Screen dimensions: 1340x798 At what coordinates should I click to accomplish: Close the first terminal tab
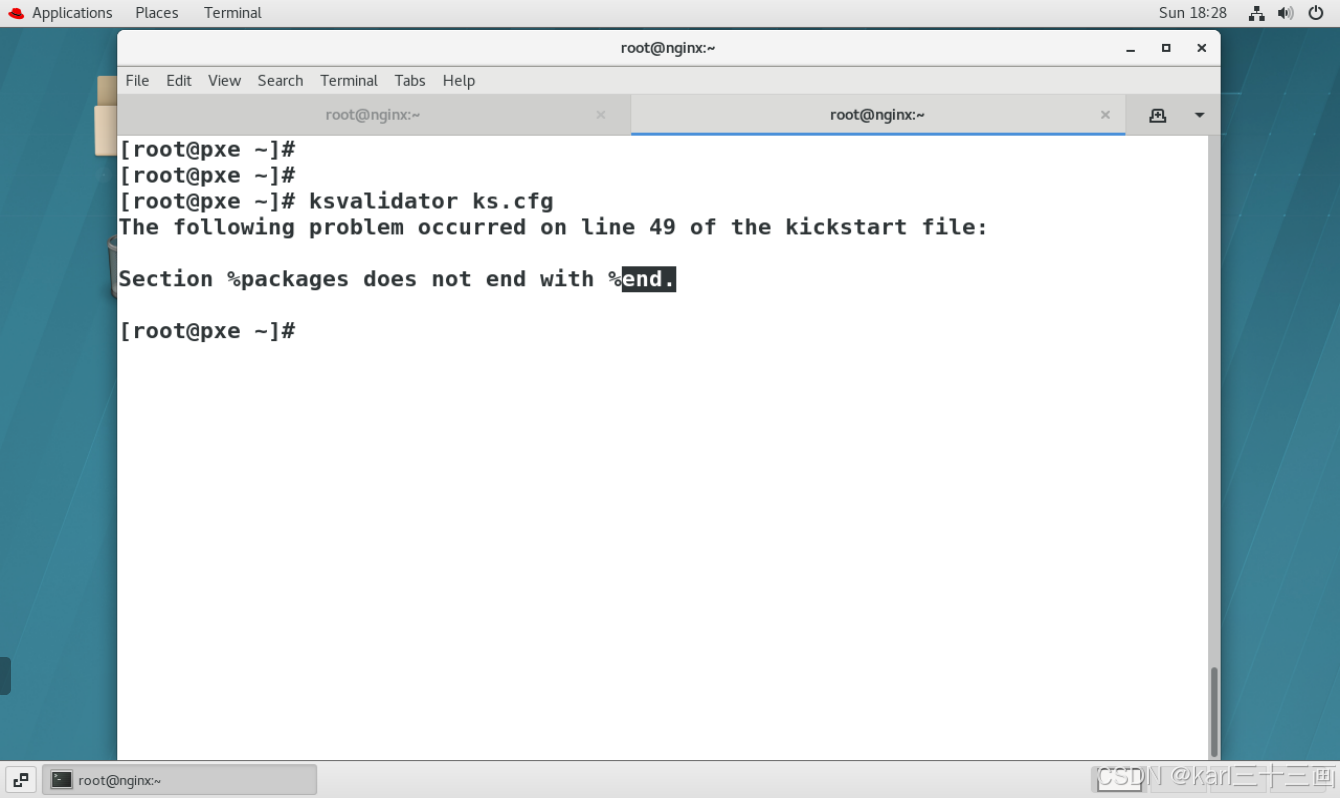click(601, 115)
